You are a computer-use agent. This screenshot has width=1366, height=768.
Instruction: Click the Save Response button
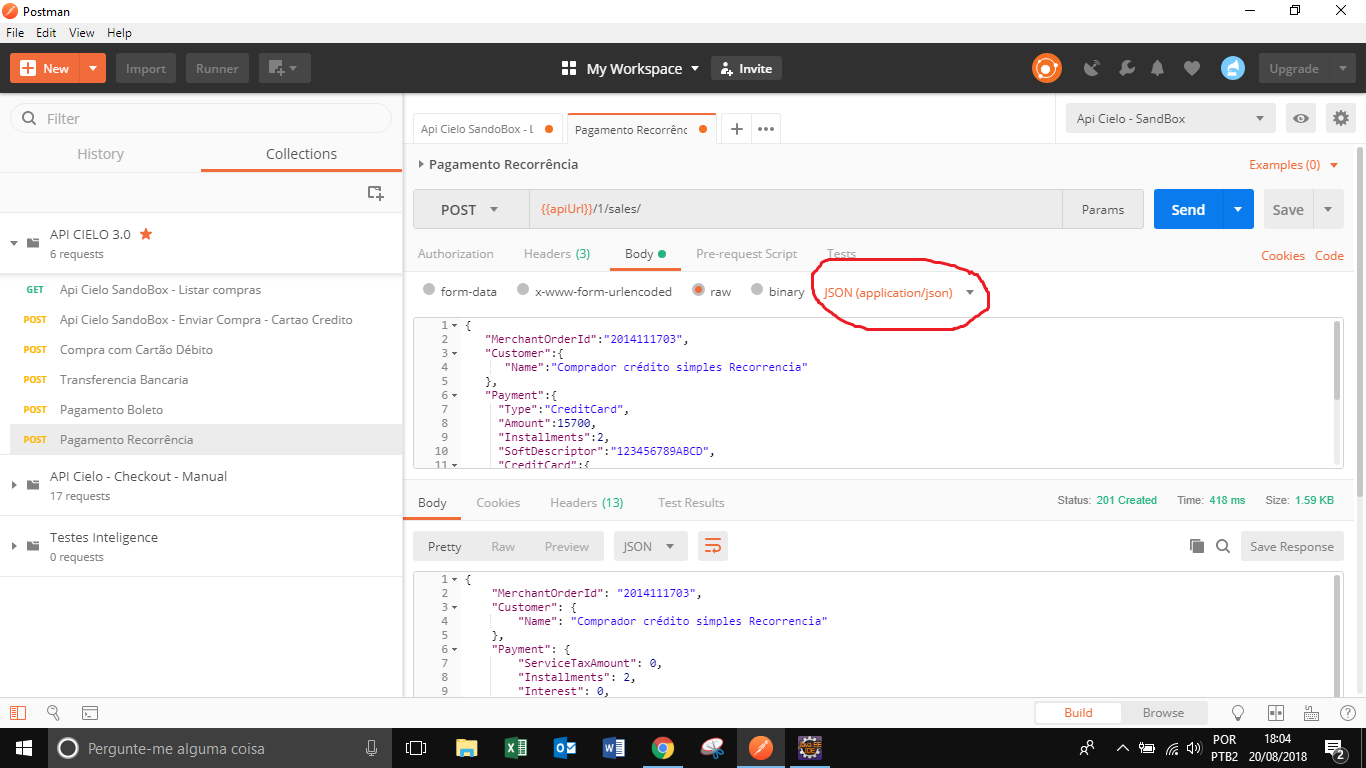click(x=1292, y=546)
